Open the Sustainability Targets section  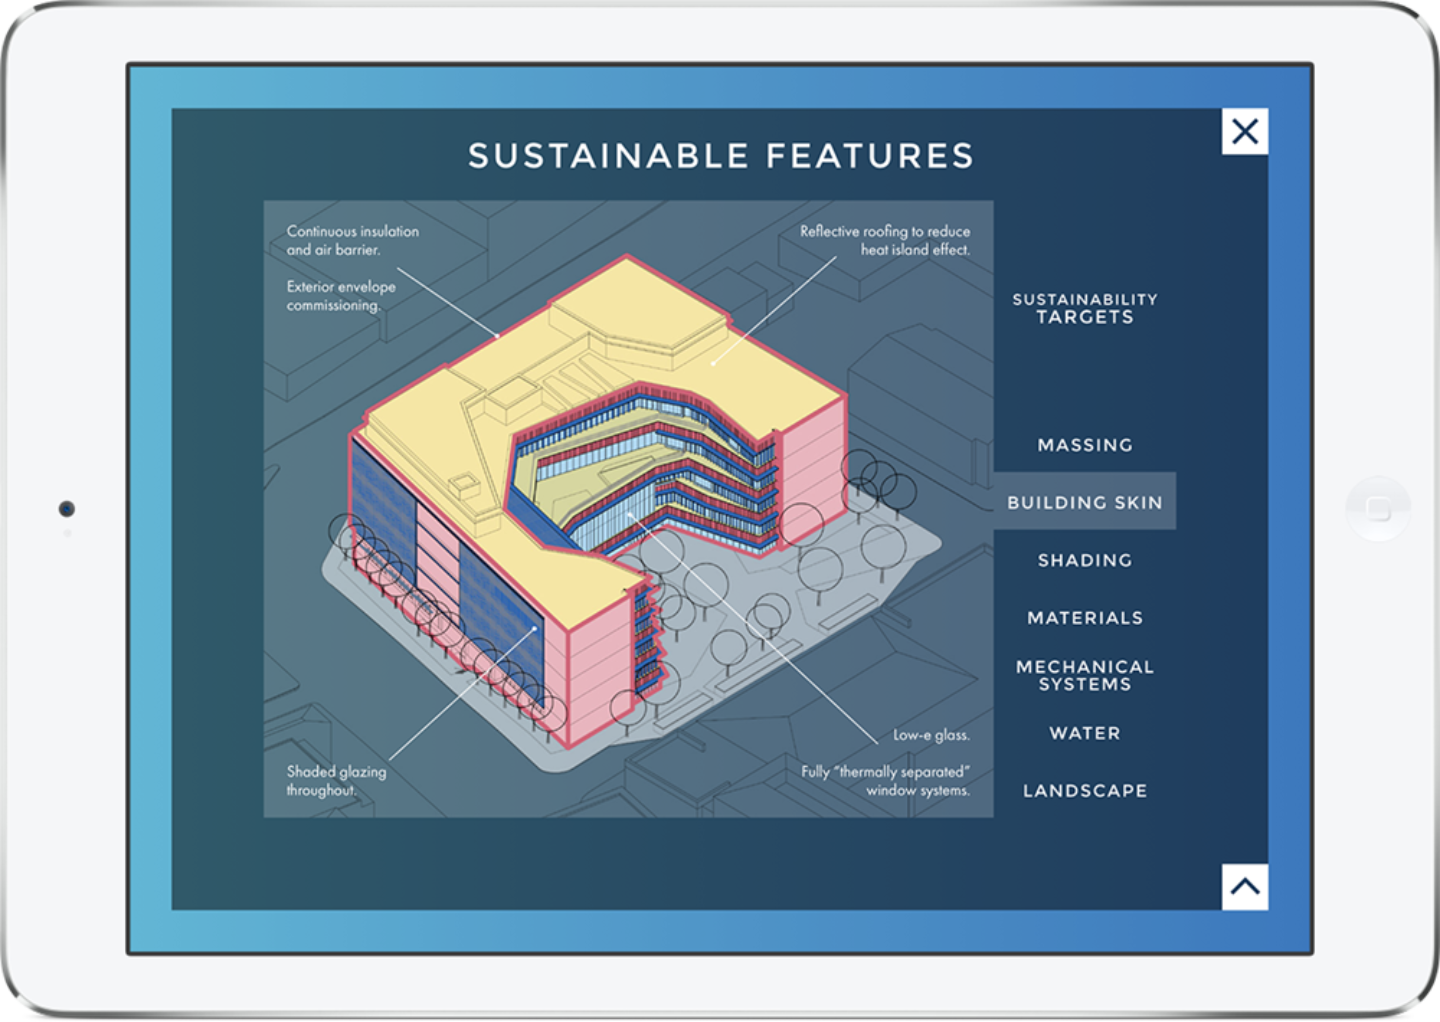1085,308
